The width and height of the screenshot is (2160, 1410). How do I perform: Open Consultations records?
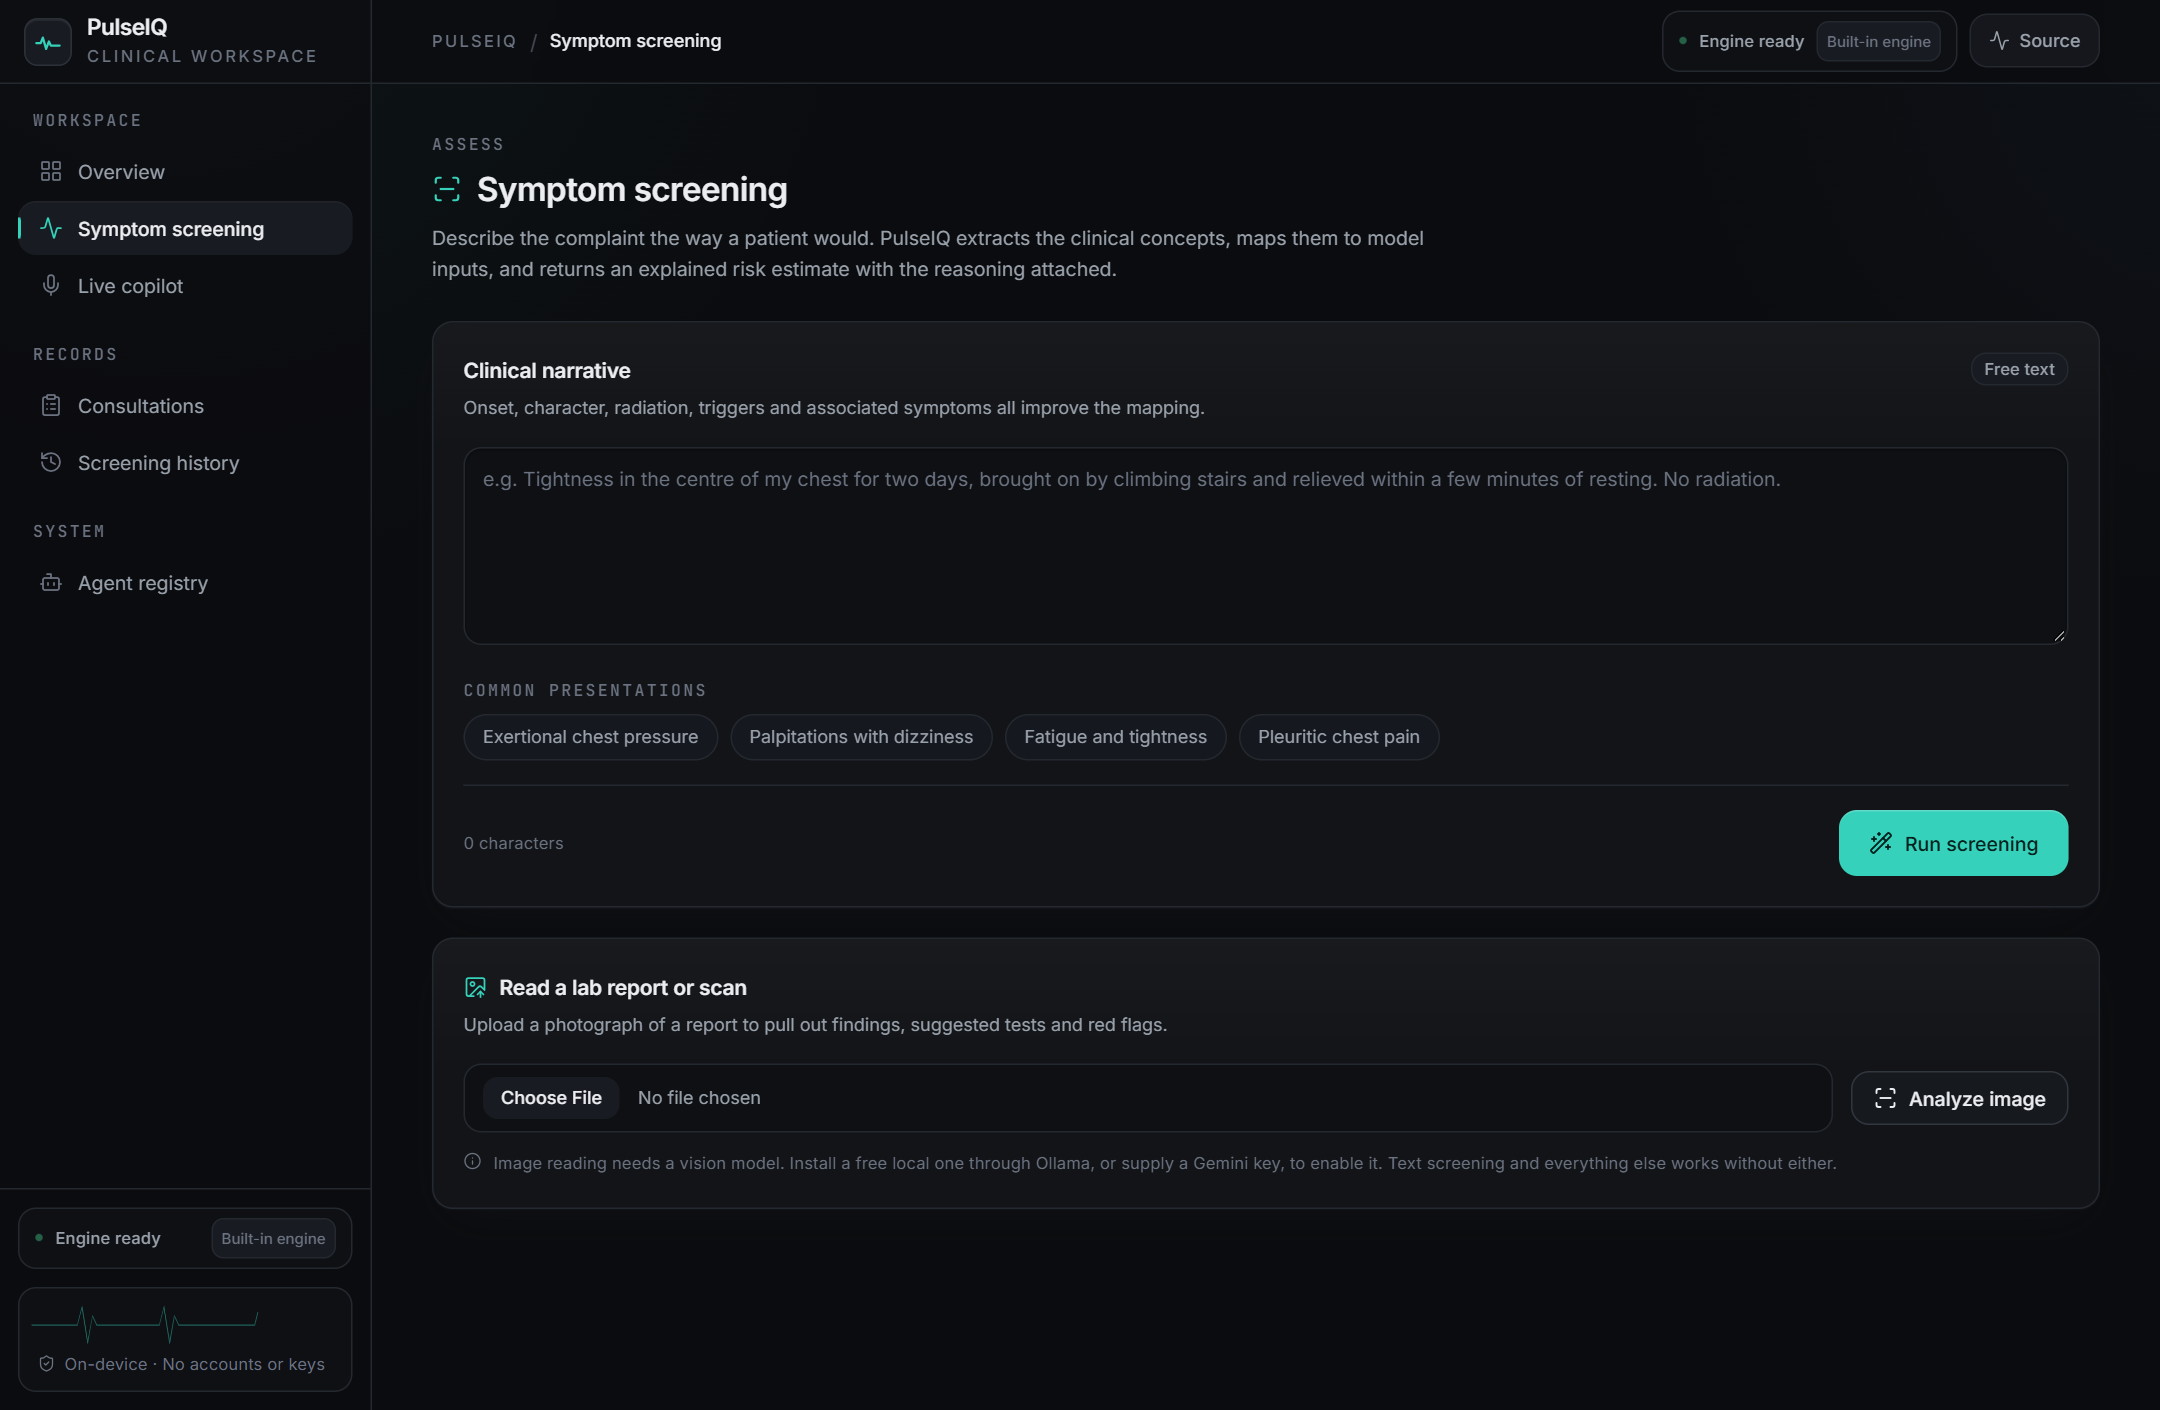(185, 405)
